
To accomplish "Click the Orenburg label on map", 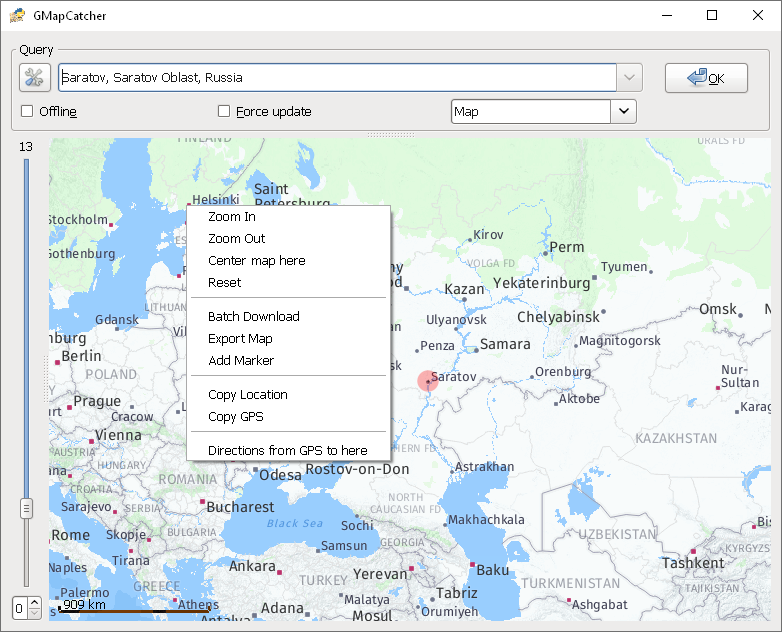I will coord(563,372).
